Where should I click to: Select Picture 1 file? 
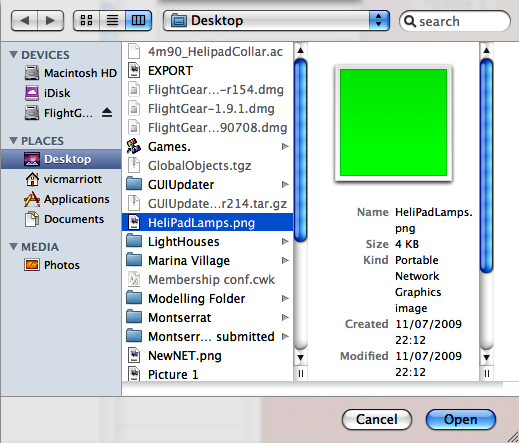pos(207,374)
